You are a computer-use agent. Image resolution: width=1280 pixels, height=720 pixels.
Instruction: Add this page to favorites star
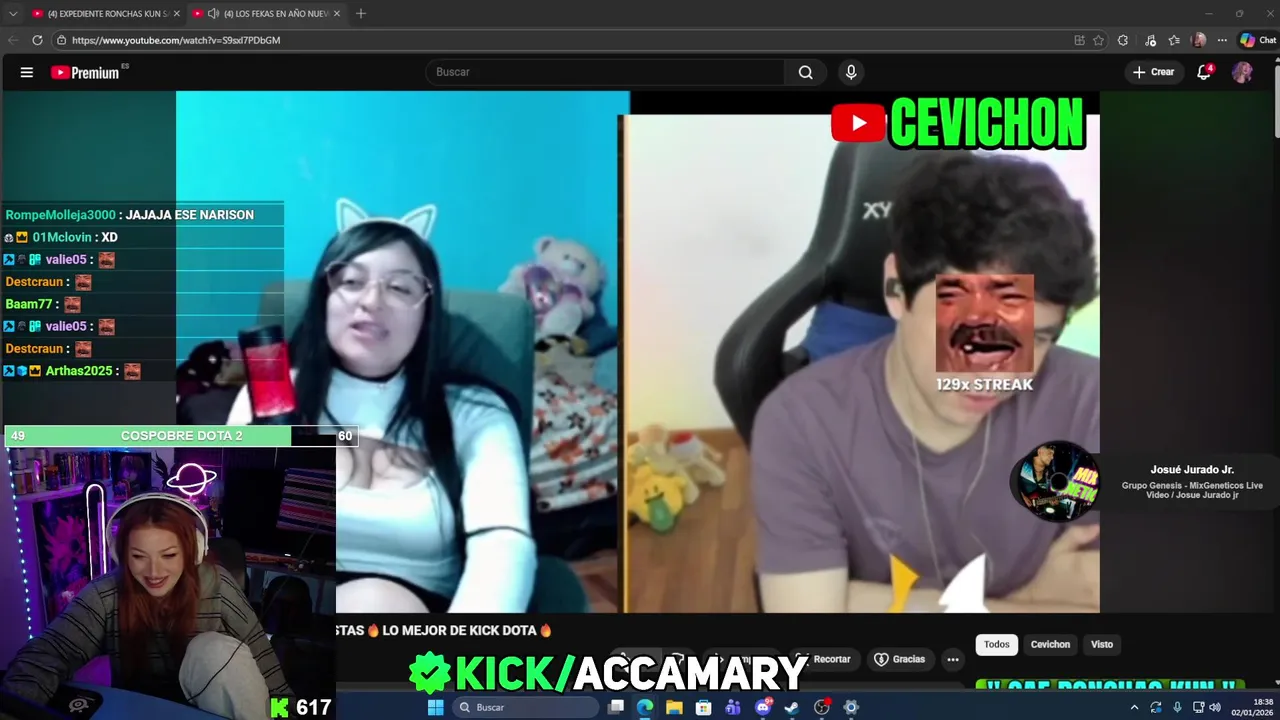point(1098,40)
